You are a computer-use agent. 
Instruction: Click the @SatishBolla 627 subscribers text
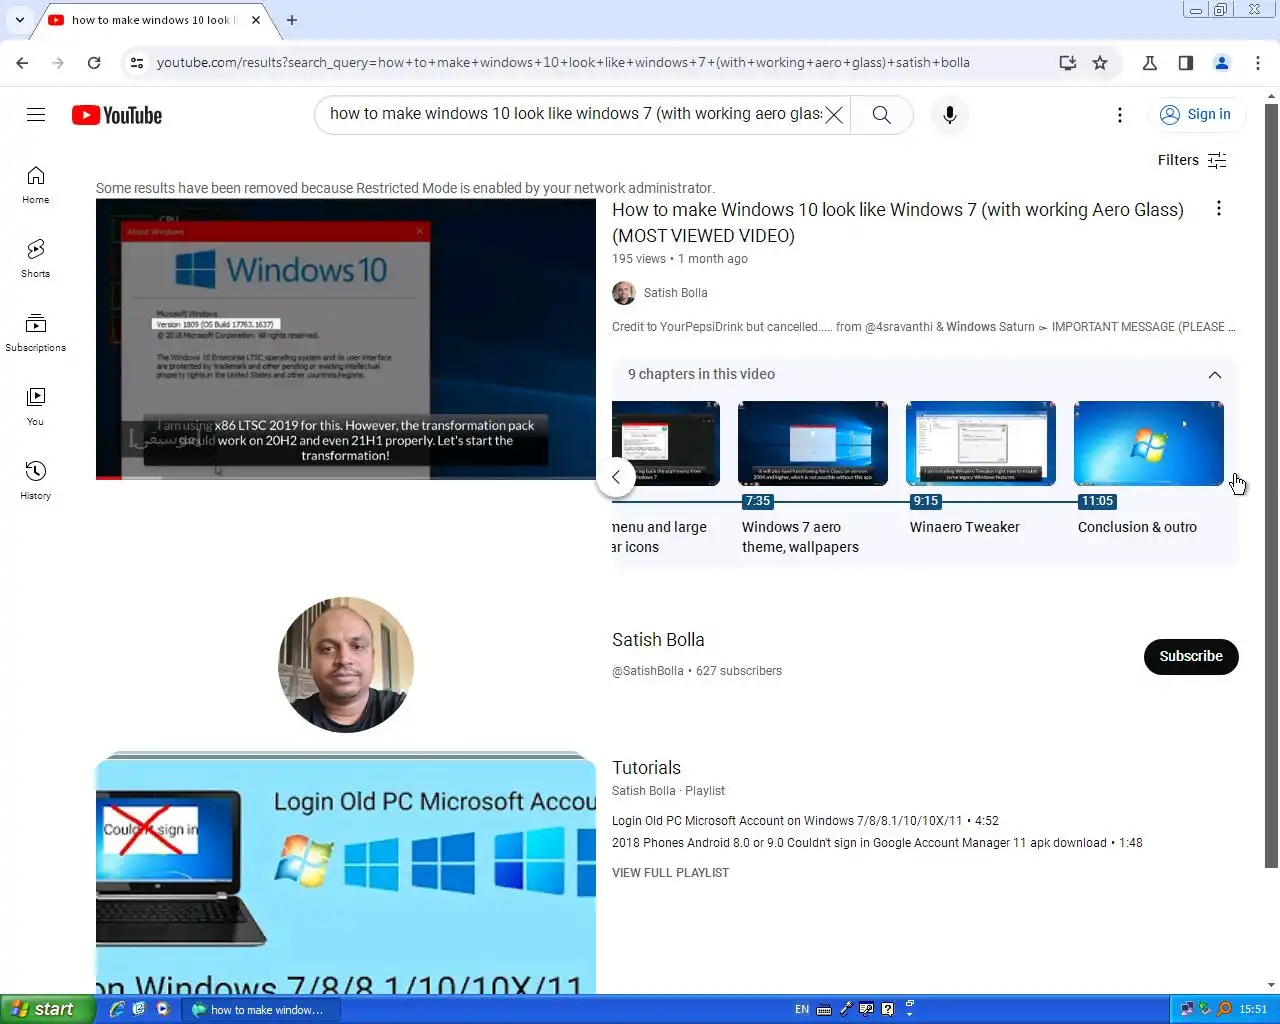click(697, 671)
